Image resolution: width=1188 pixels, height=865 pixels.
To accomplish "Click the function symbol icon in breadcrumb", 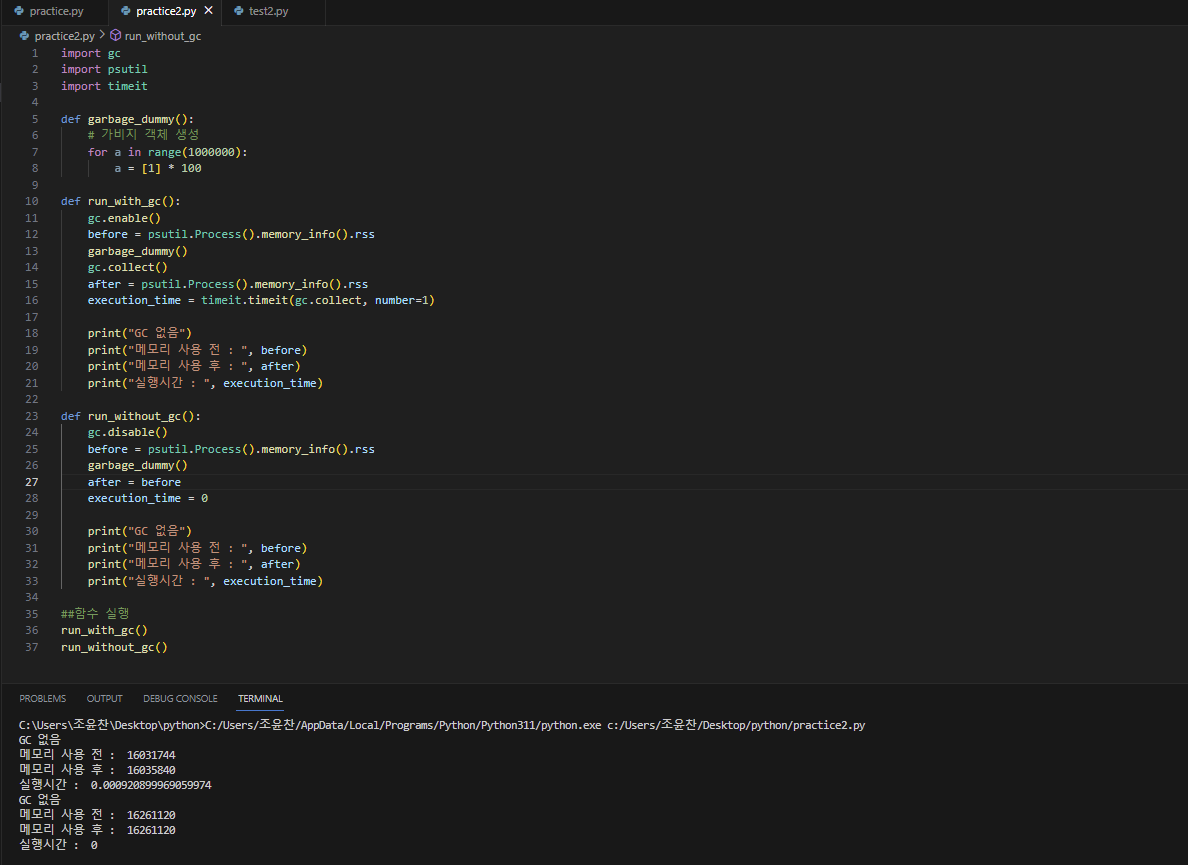I will pos(116,35).
